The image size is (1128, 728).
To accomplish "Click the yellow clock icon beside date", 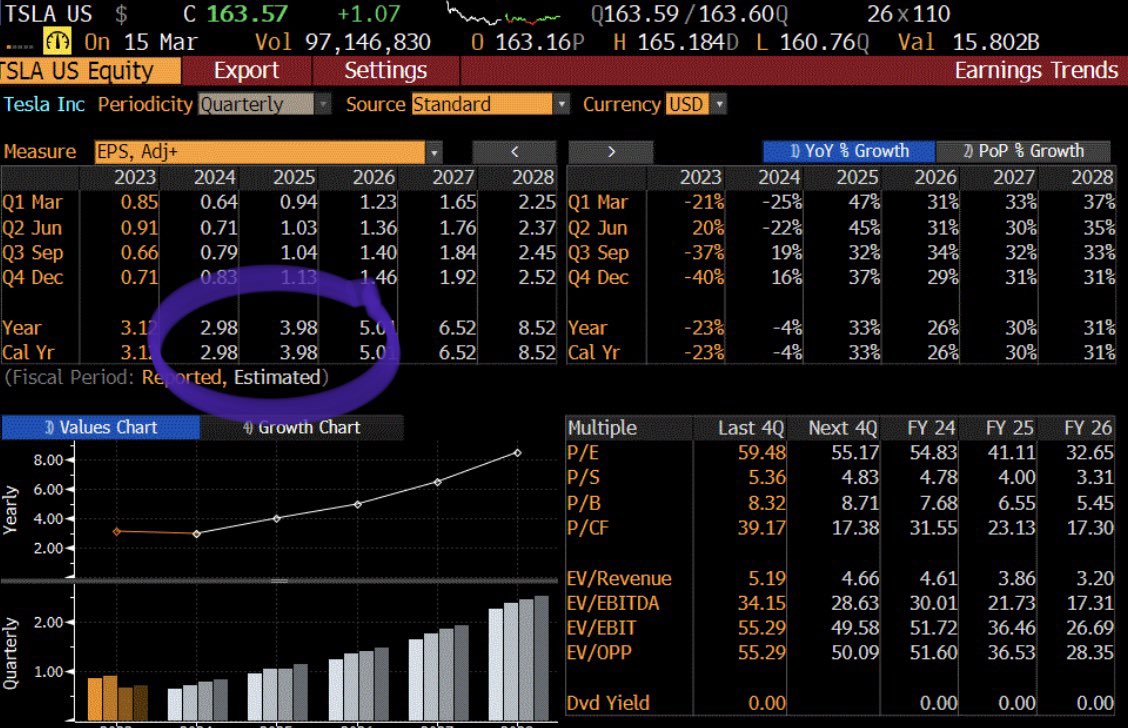I will coord(57,41).
